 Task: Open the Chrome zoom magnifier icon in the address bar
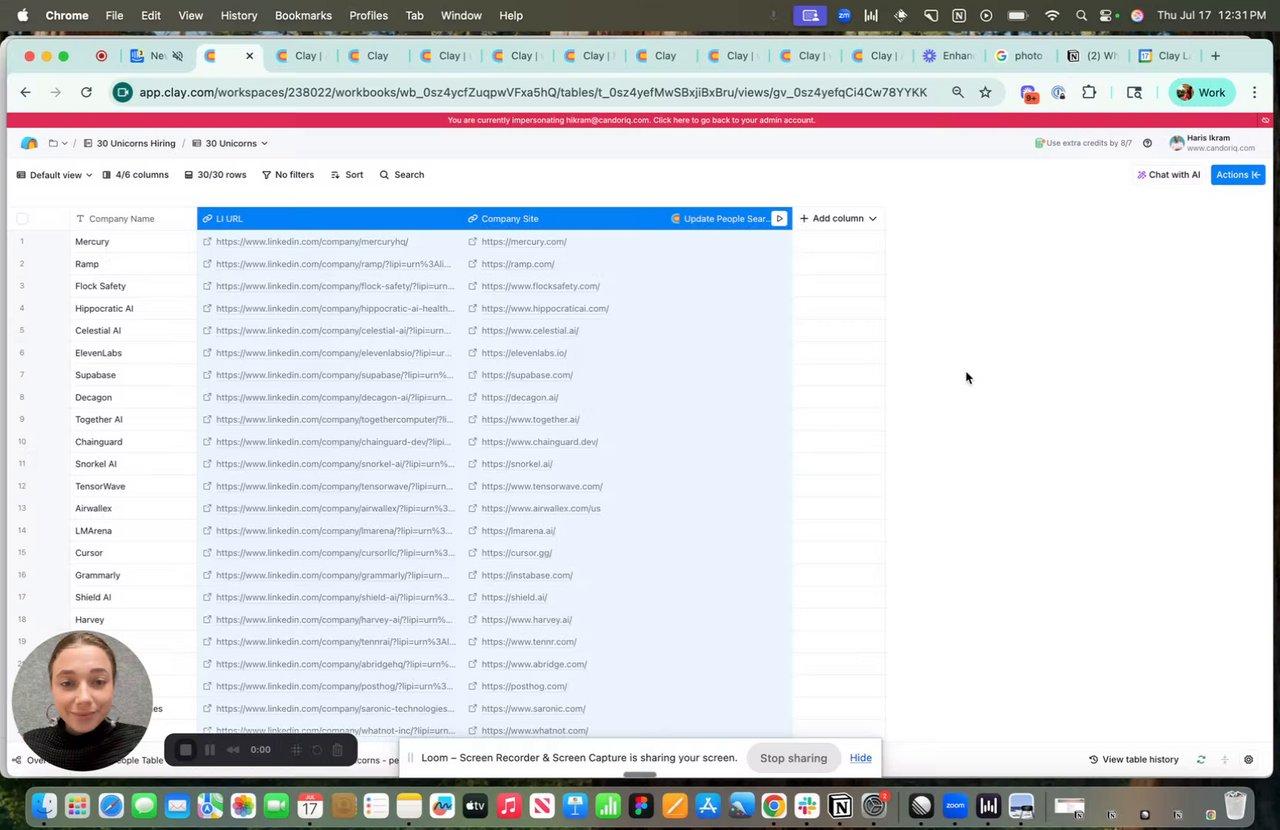(957, 92)
